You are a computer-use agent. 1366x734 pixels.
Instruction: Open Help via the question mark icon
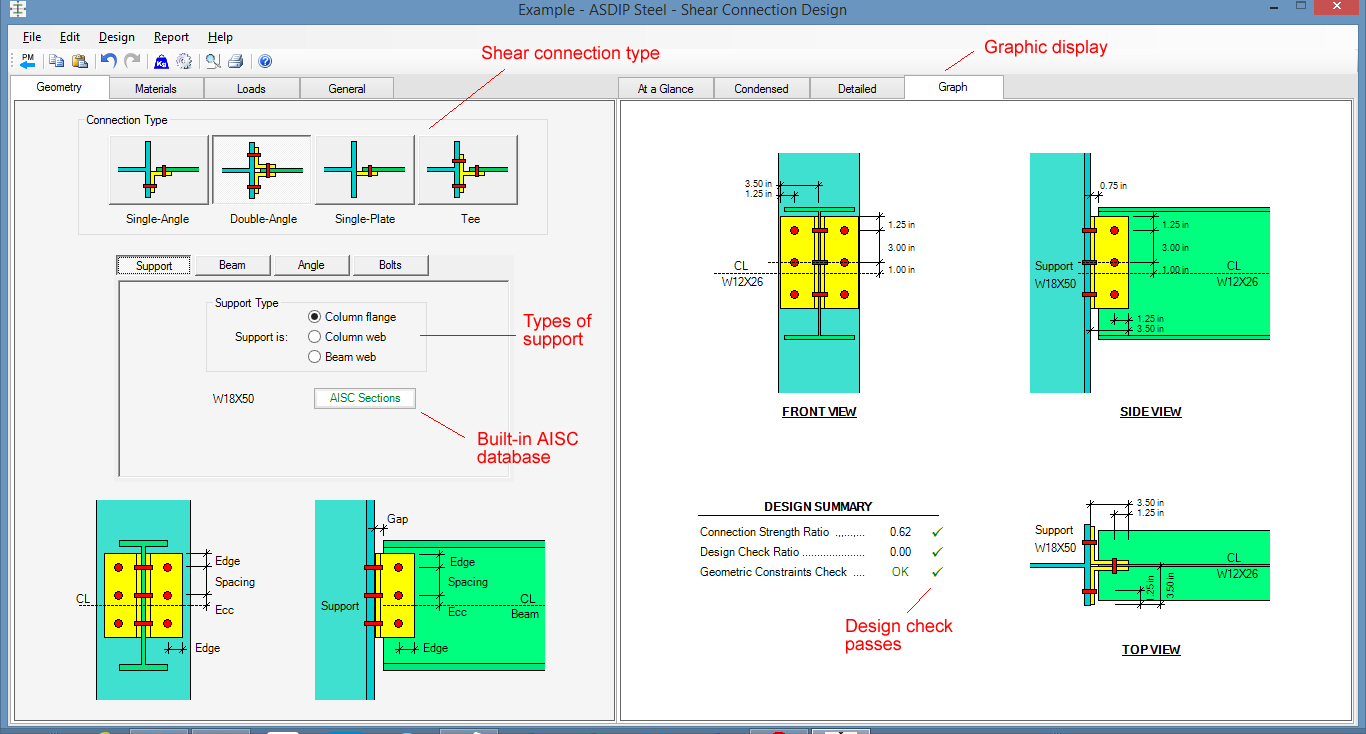[265, 60]
